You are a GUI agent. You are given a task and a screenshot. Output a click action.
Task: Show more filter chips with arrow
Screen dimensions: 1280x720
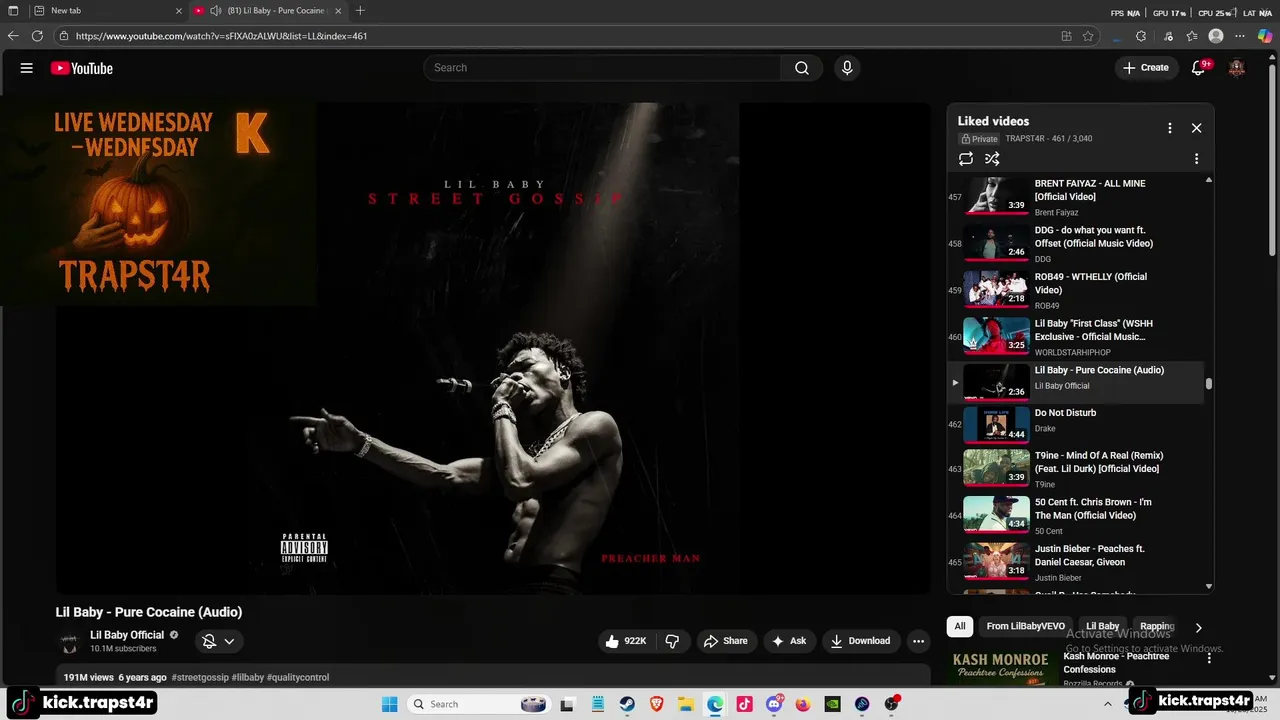[x=1198, y=627]
